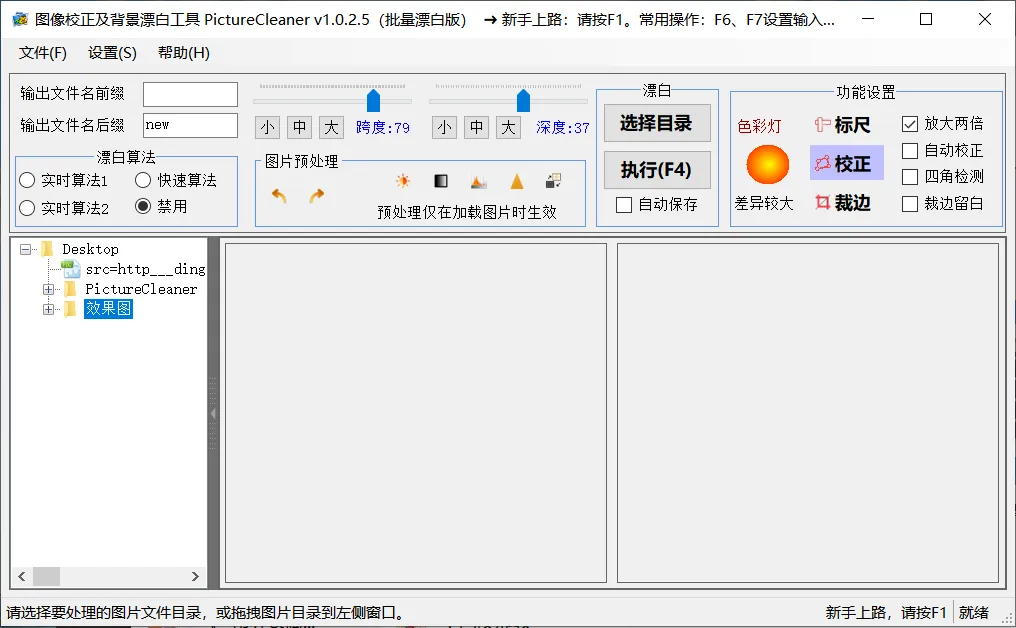This screenshot has width=1016, height=628.
Task: Toggle the 自动保存 checkbox
Action: pos(624,205)
